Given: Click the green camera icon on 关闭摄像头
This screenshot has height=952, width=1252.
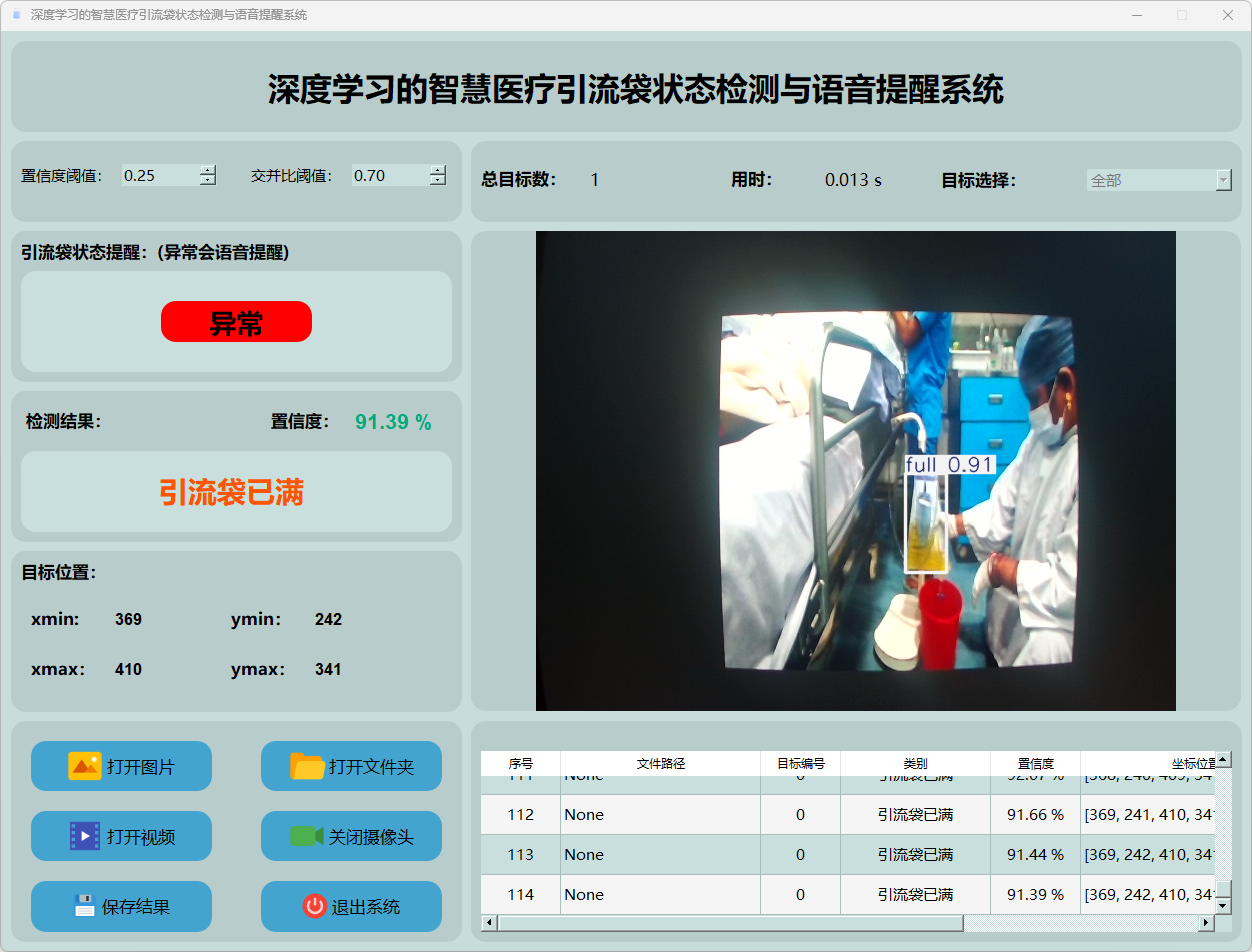Looking at the screenshot, I should tap(306, 836).
